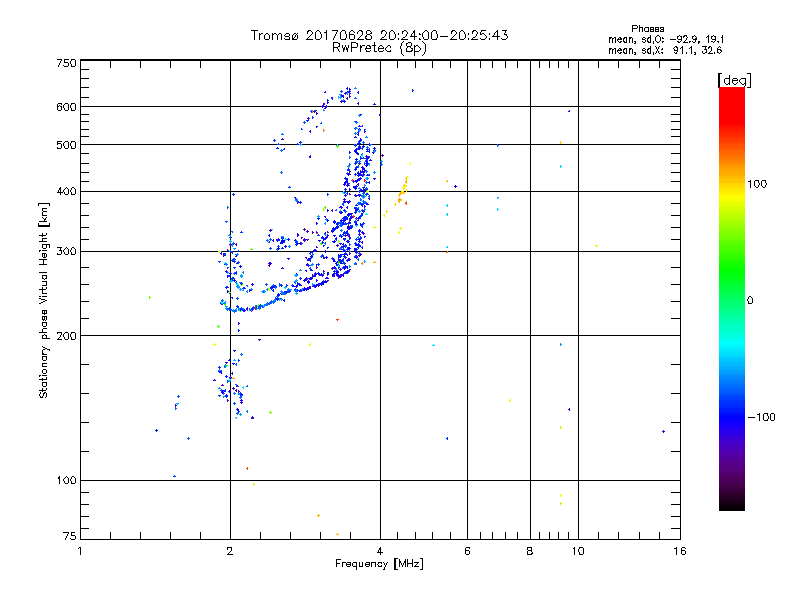Click the black bottom of the phase colorbar
The width and height of the screenshot is (800, 600).
coord(732,503)
